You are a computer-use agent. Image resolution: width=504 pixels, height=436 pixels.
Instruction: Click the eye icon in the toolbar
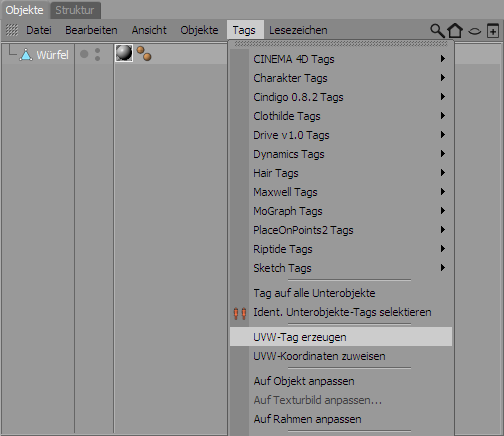pyautogui.click(x=475, y=31)
